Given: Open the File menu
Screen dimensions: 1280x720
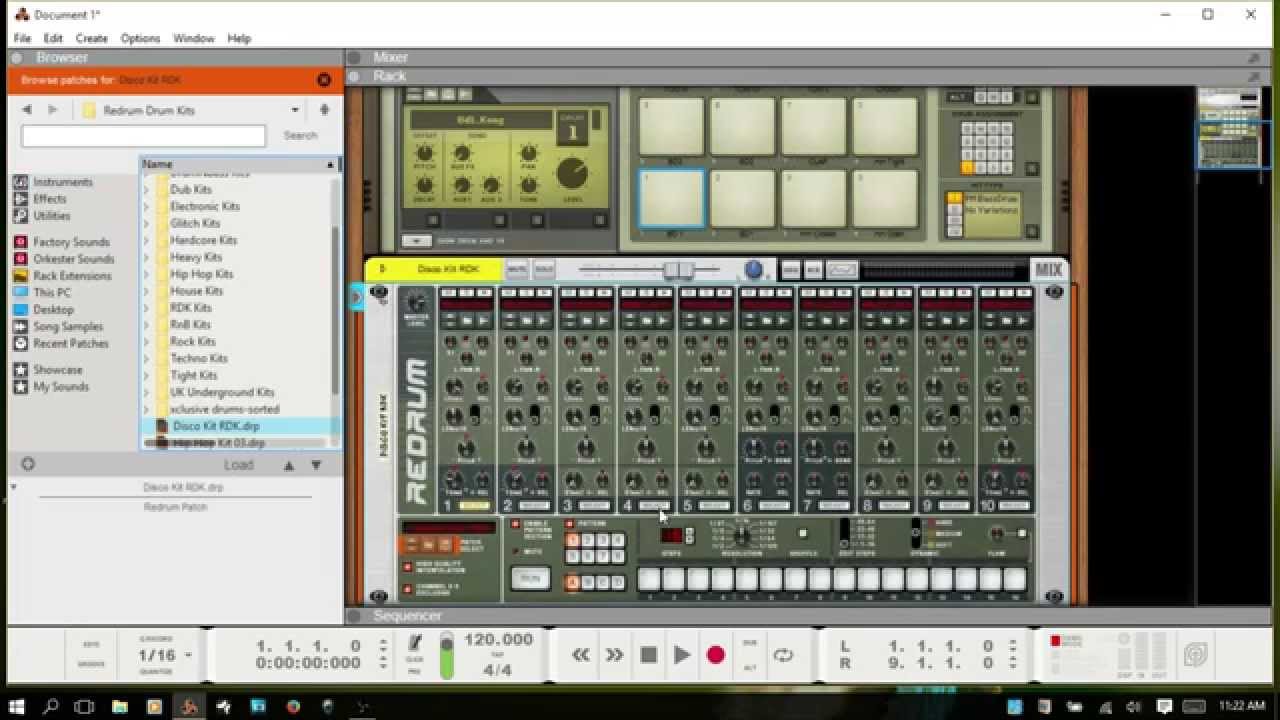Looking at the screenshot, I should coord(22,38).
